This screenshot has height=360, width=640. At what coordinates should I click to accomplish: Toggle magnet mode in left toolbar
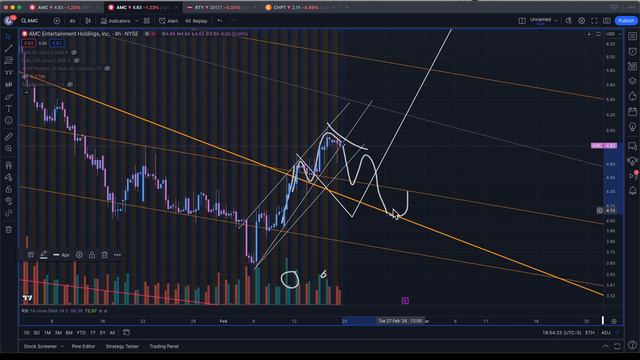coord(9,165)
